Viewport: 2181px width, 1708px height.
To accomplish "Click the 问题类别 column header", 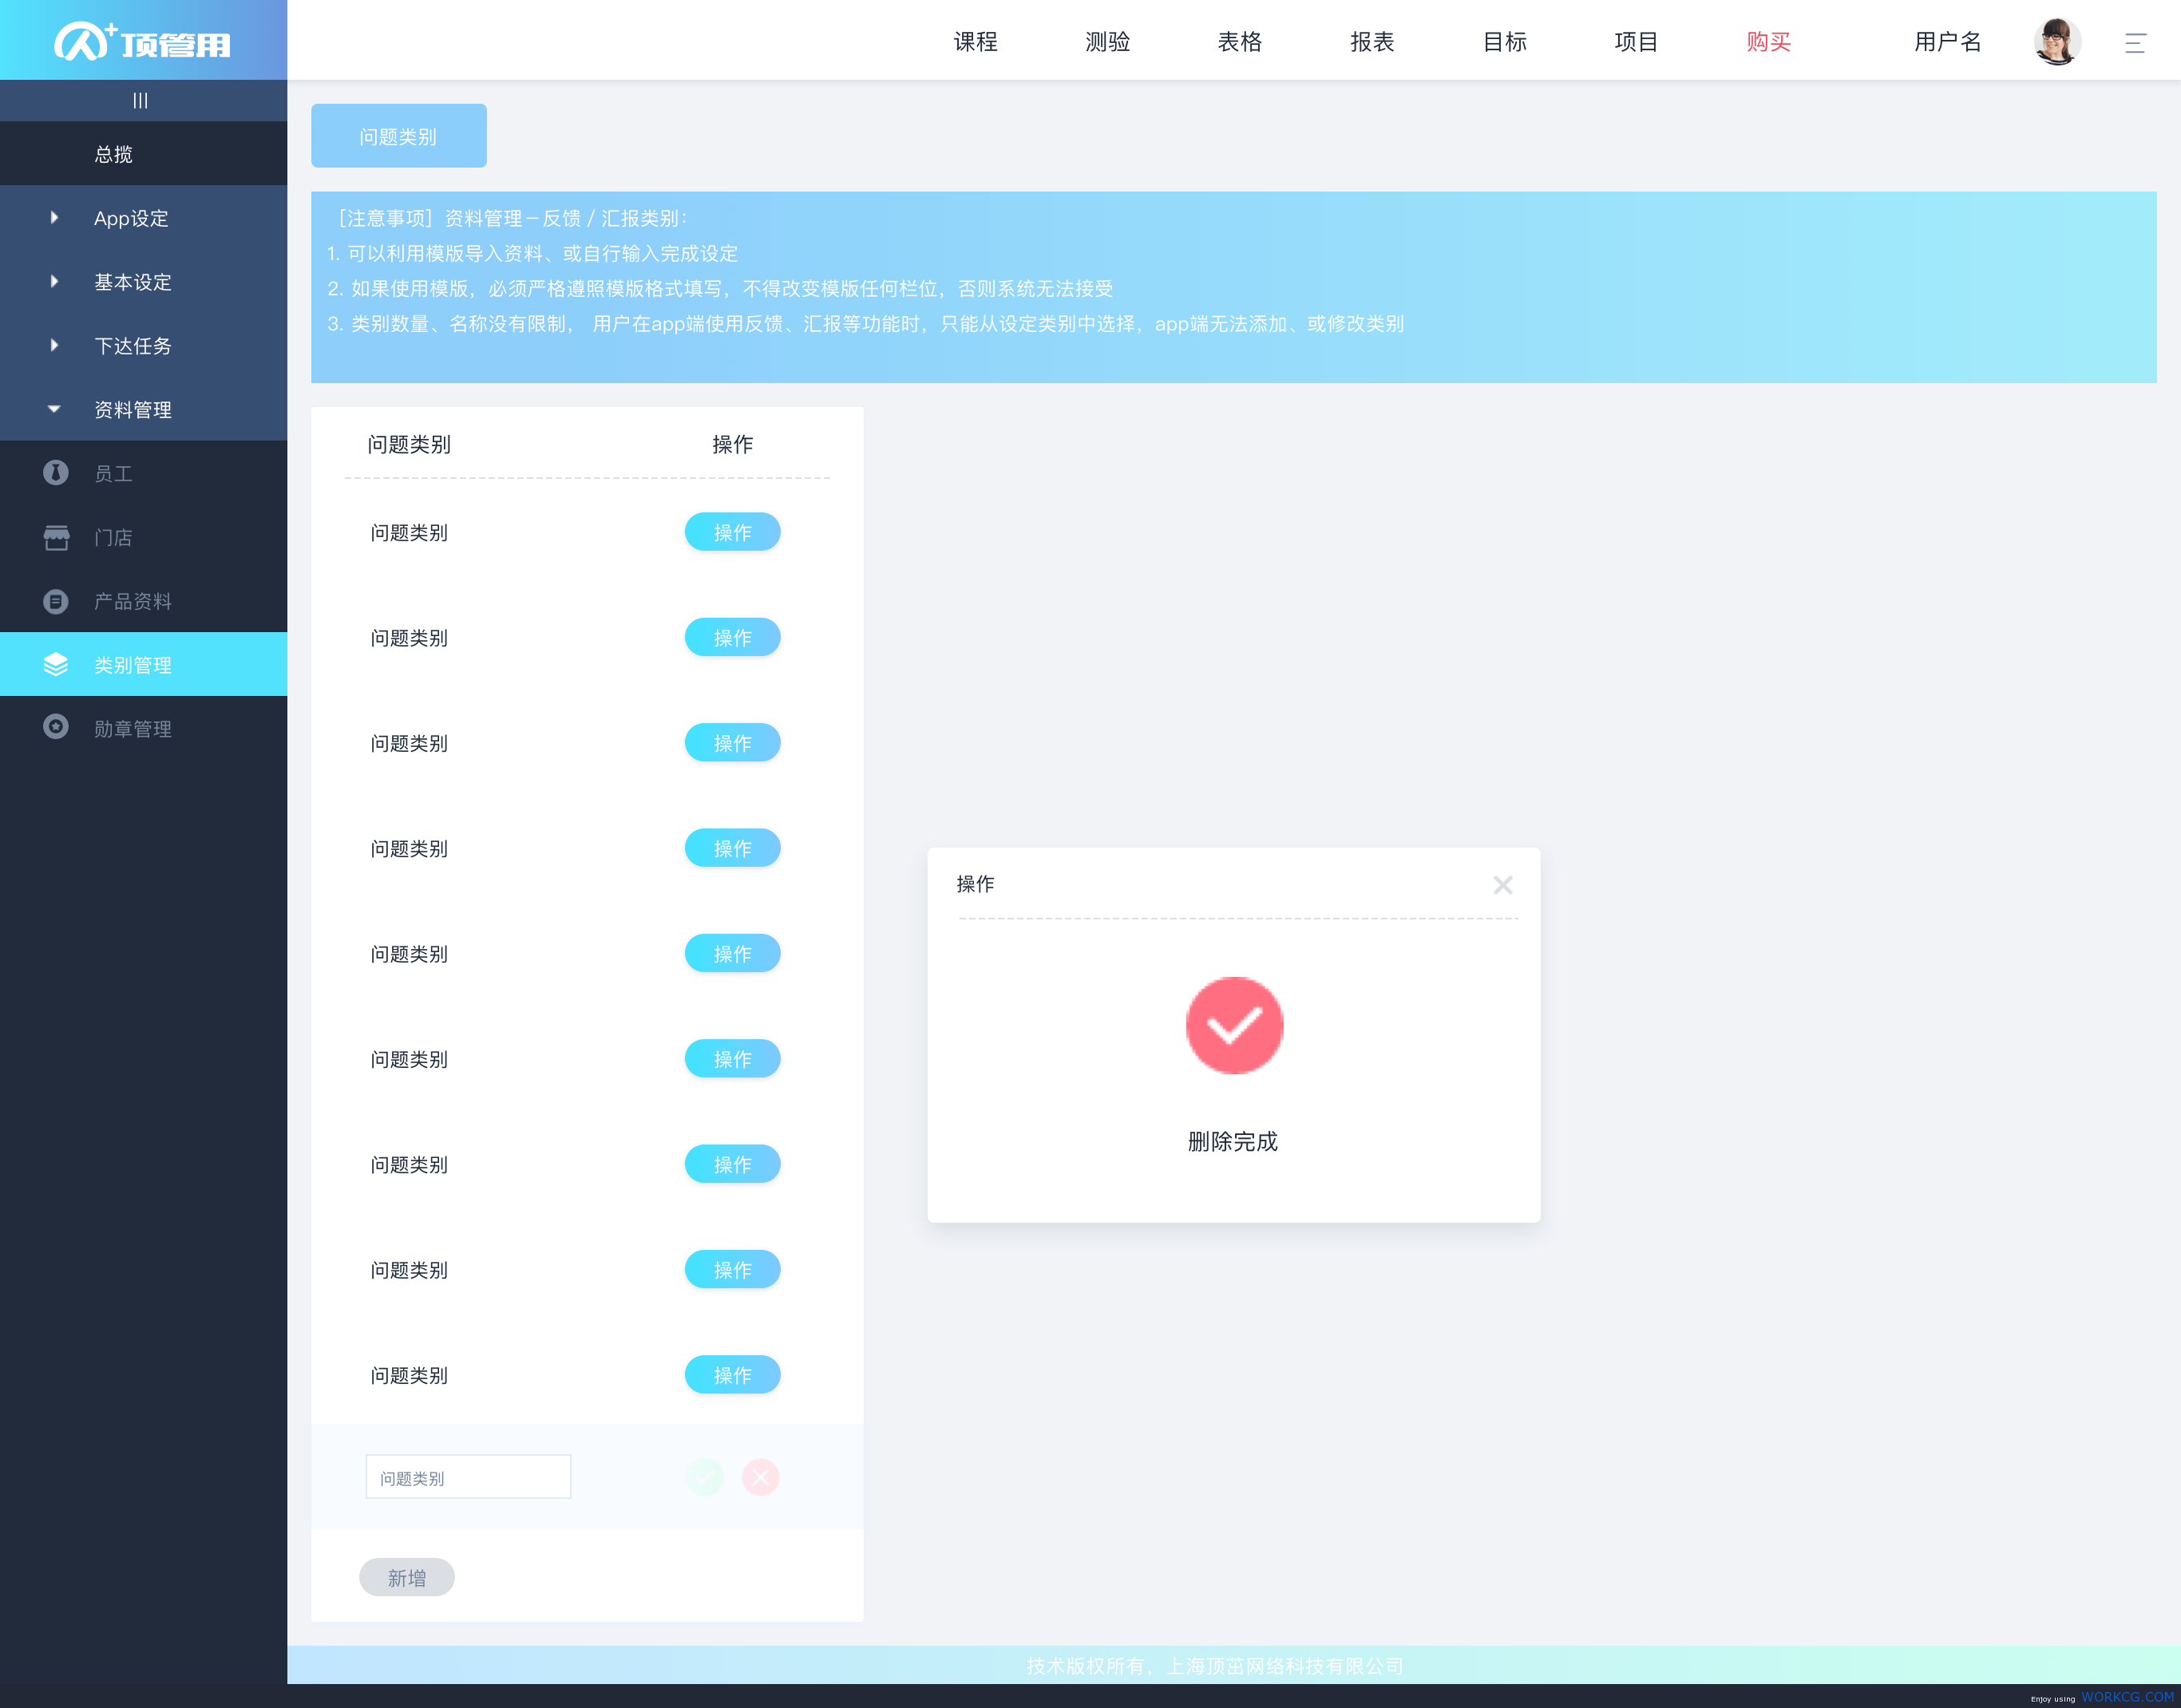I will tap(409, 444).
